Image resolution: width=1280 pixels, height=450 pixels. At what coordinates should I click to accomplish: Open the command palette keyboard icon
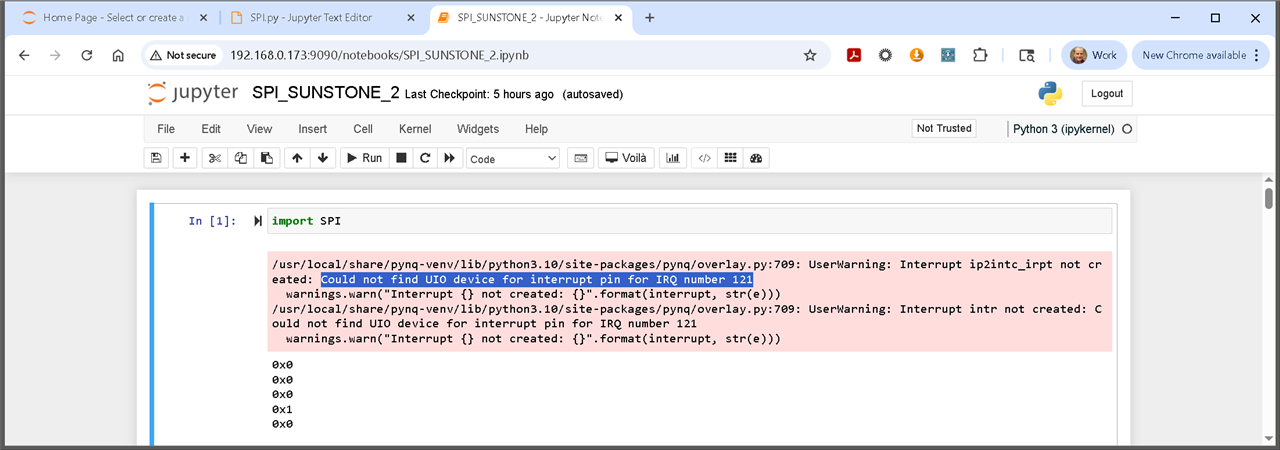[x=580, y=158]
